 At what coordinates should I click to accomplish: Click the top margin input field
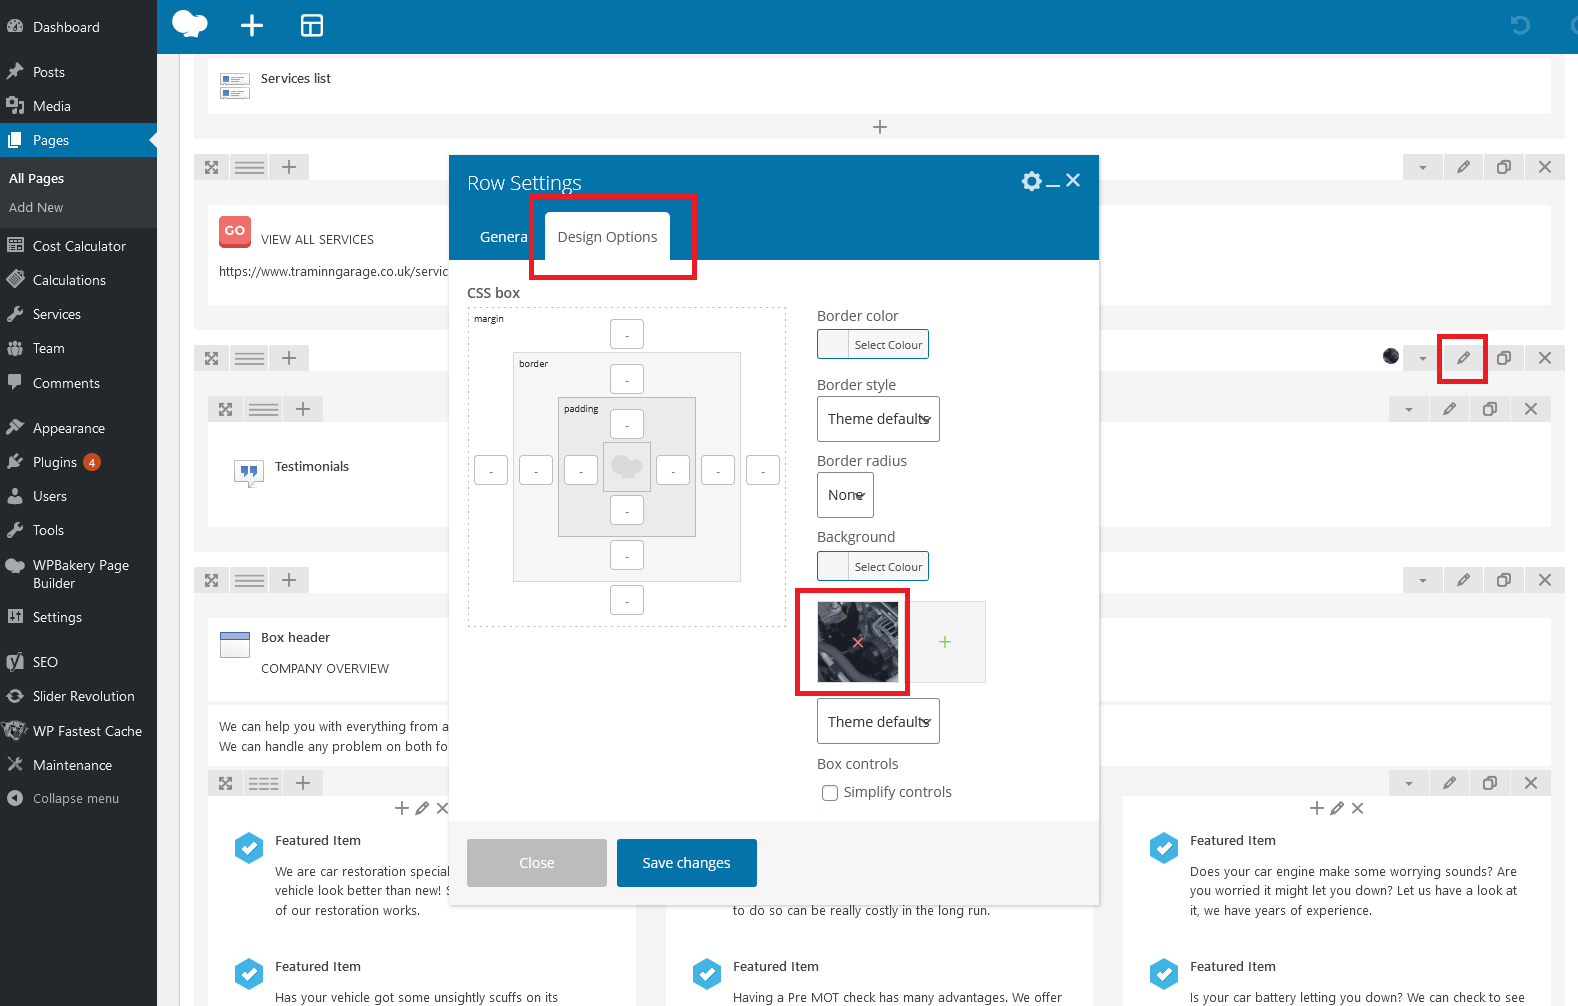(627, 334)
